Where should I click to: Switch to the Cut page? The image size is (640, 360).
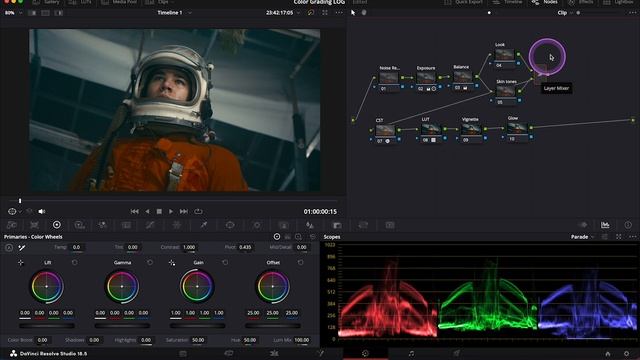(x=229, y=353)
